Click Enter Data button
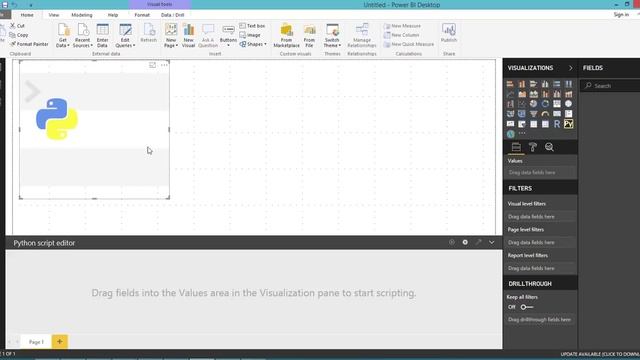Image resolution: width=640 pixels, height=360 pixels. coord(102,36)
